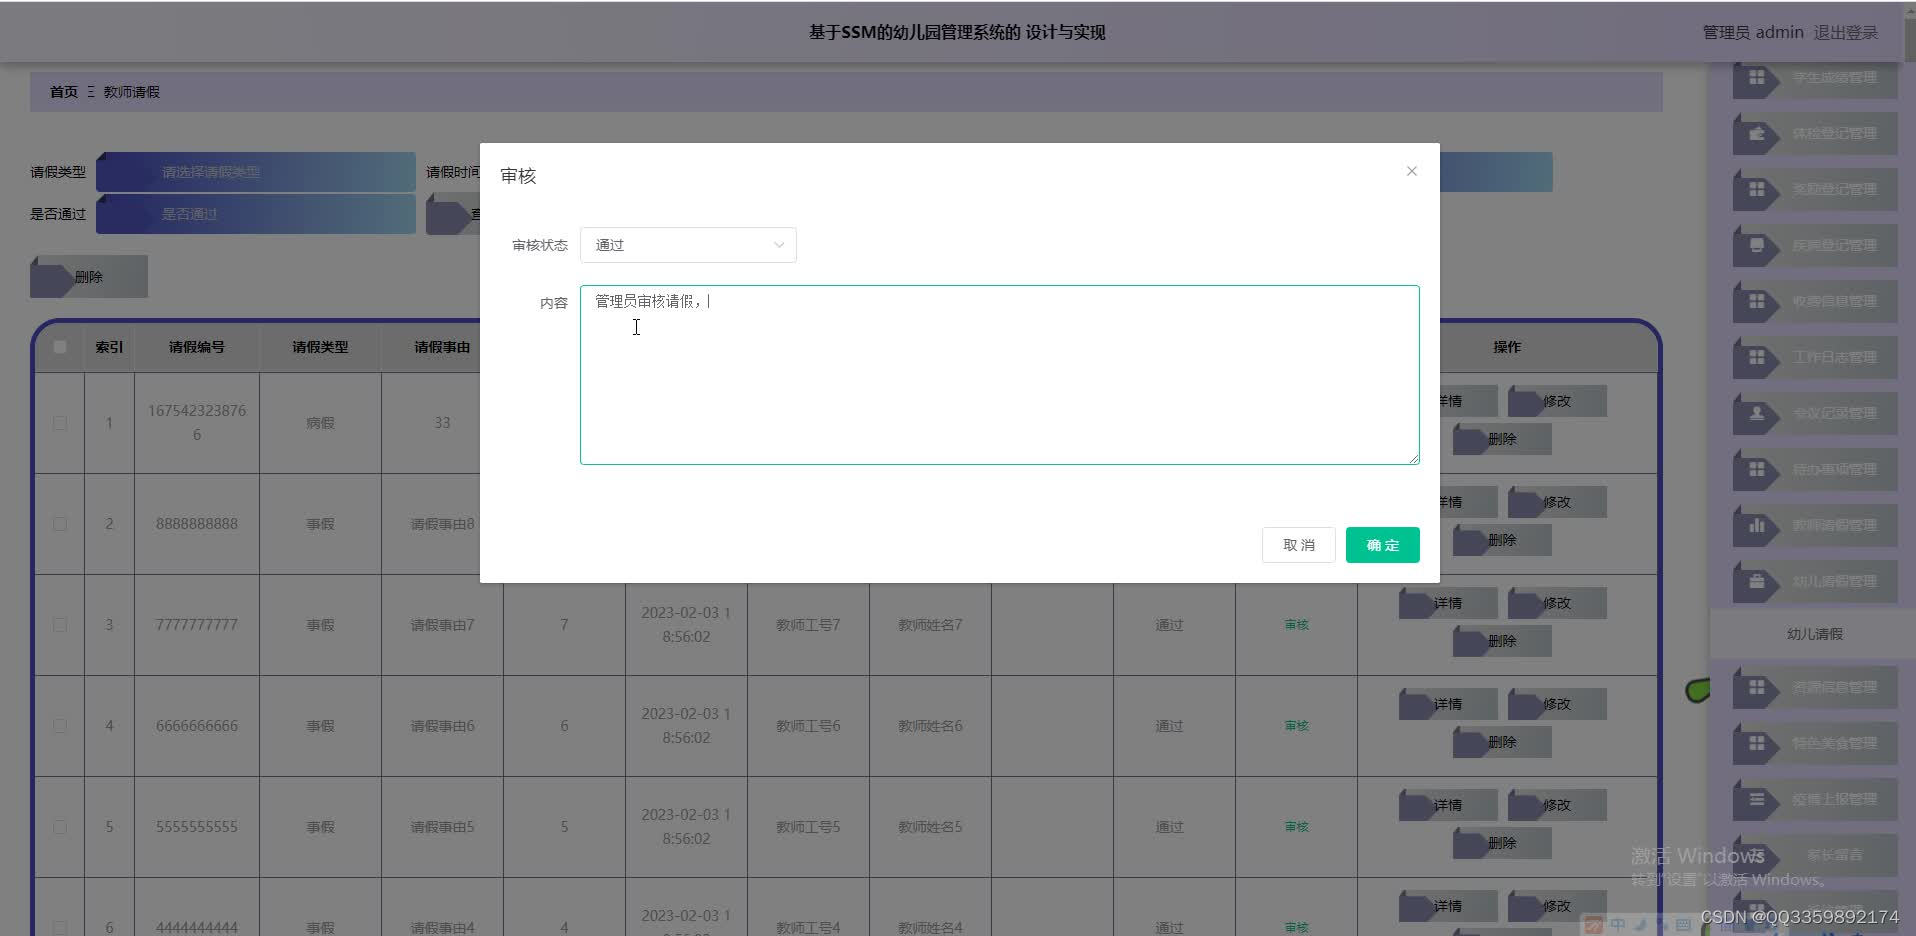Open the 是否通过 filter dropdown
The height and width of the screenshot is (936, 1916).
(256, 214)
